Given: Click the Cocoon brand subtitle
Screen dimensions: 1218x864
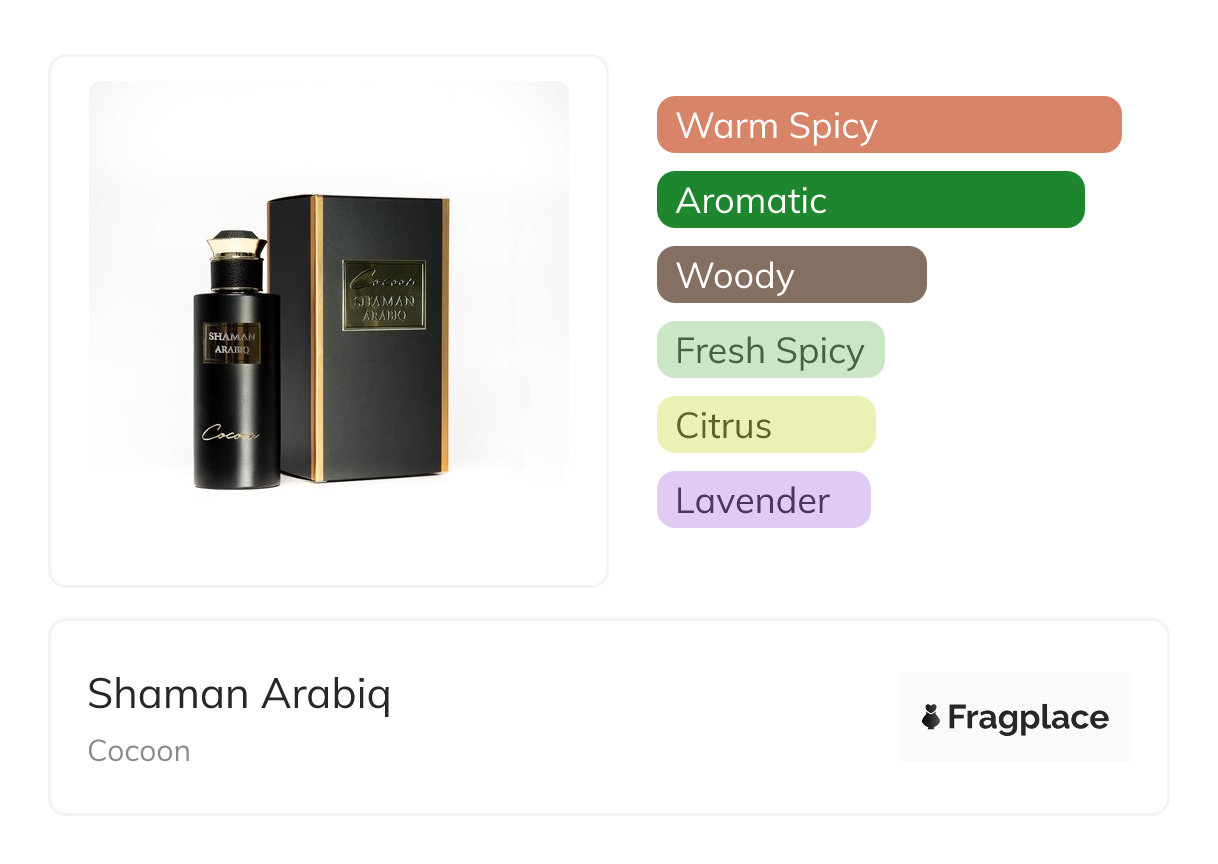Looking at the screenshot, I should 139,751.
